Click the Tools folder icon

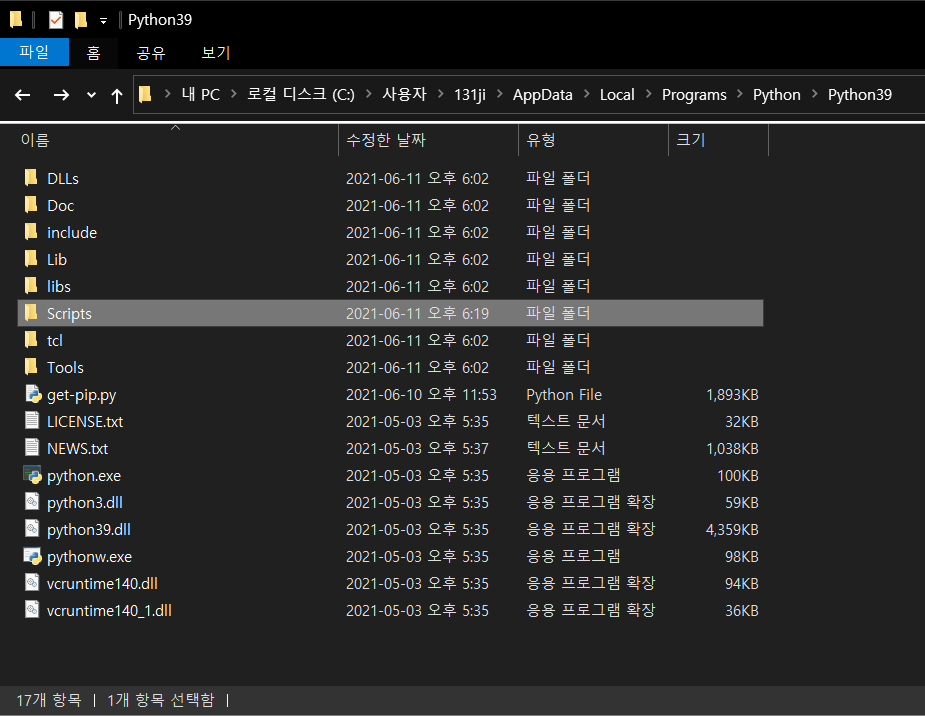[x=31, y=367]
